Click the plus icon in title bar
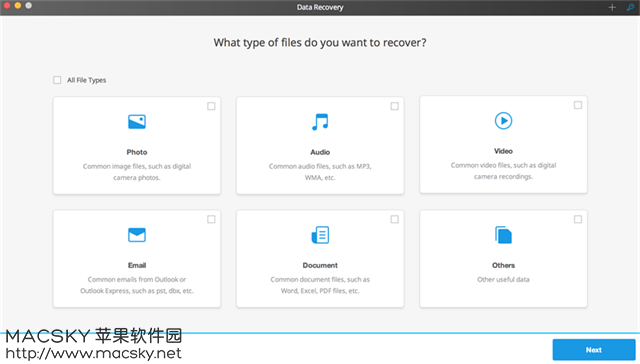The image size is (640, 364). 612,7
